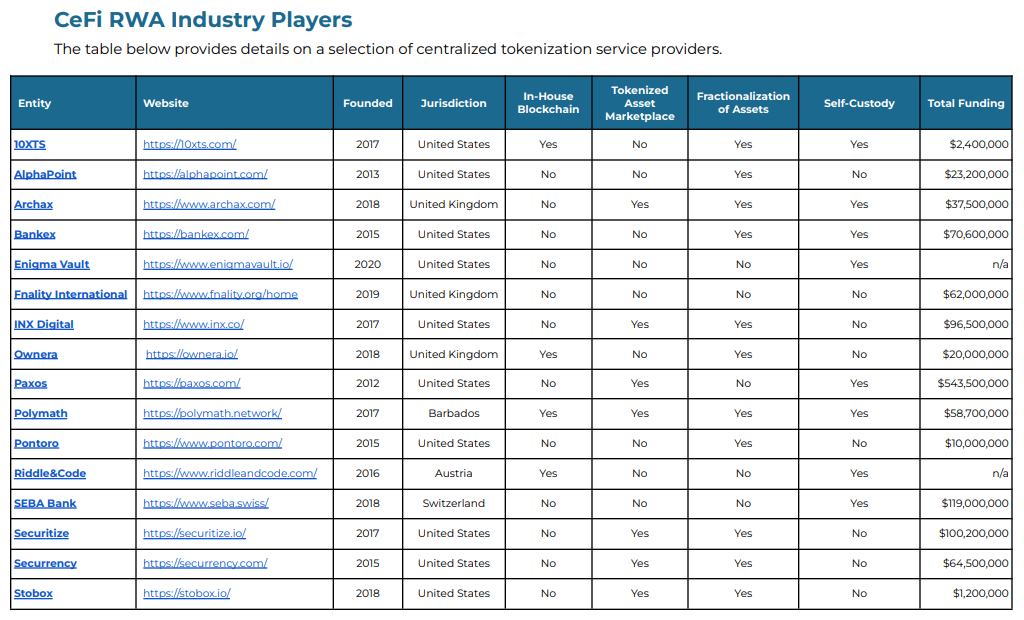This screenshot has height=620, width=1024.
Task: Visit the https://securitize.io/ website link
Action: click(x=195, y=534)
